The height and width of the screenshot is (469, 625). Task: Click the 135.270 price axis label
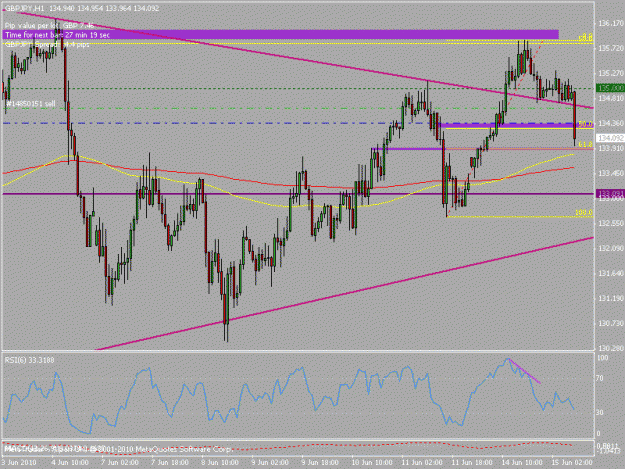pos(610,73)
